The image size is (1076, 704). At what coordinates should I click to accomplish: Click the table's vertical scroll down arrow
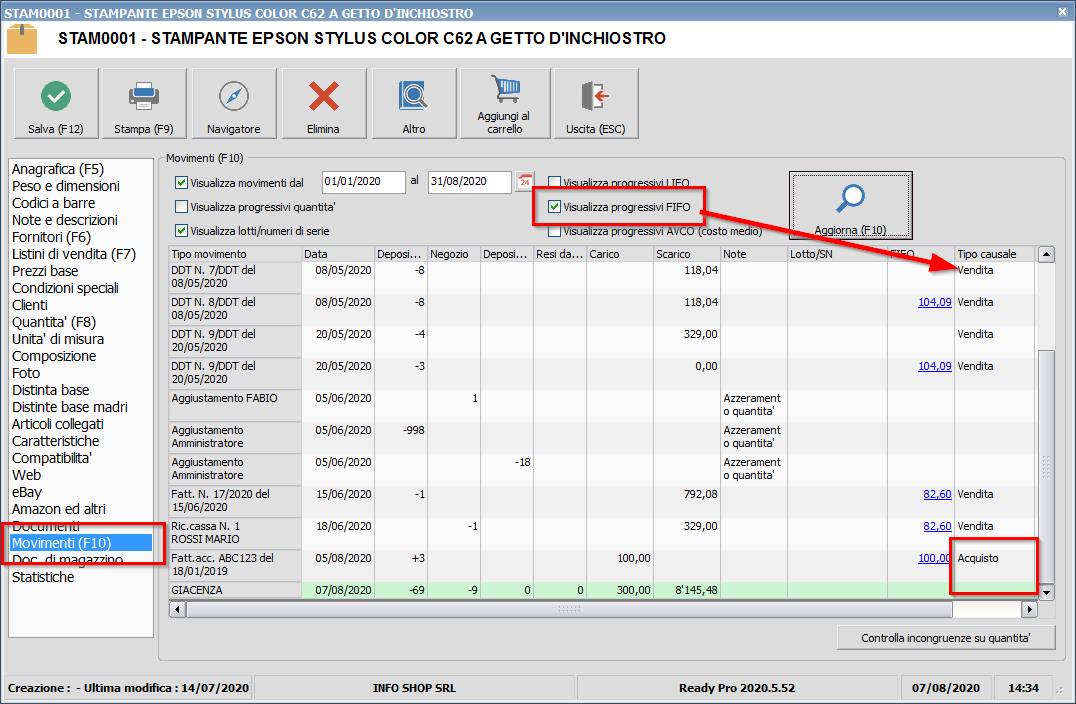tap(1046, 591)
